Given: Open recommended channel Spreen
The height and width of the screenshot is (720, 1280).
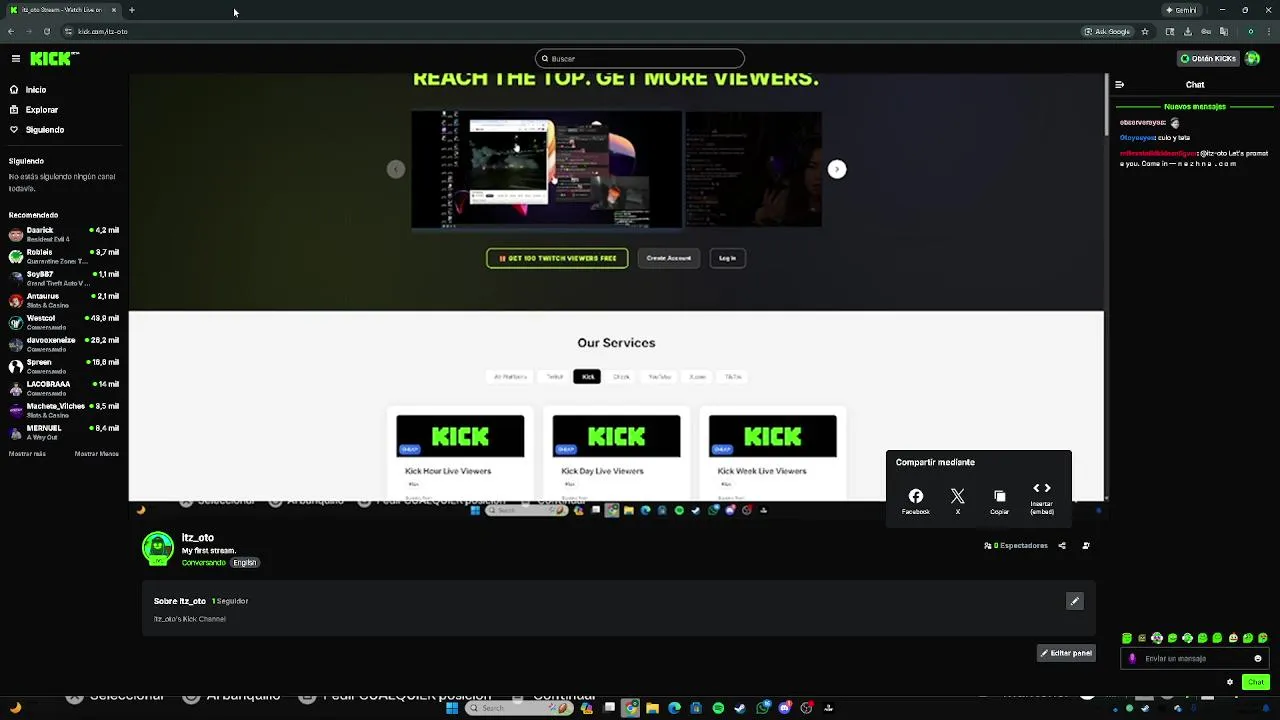Looking at the screenshot, I should point(63,366).
